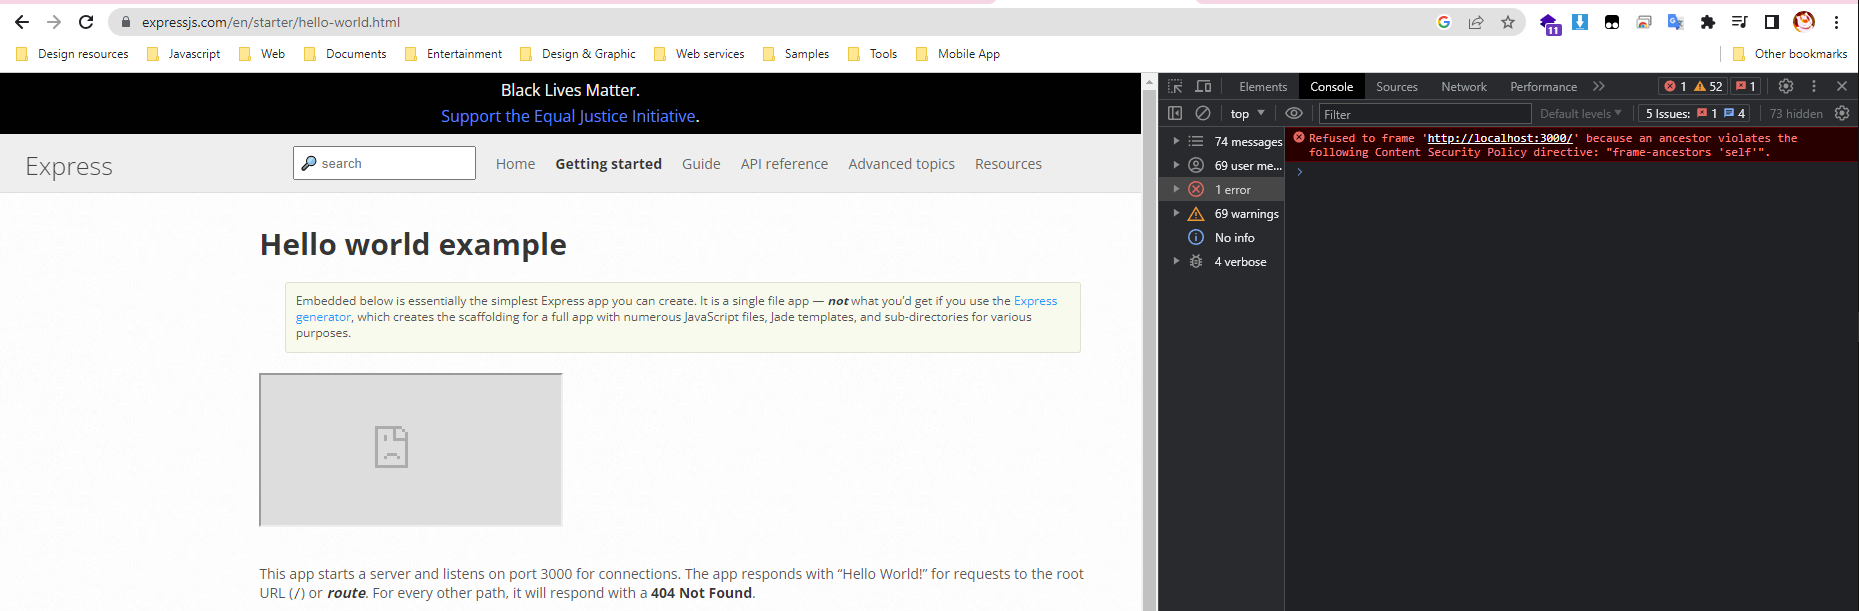
Task: Open the Javascript bookmark folder
Action: (183, 54)
